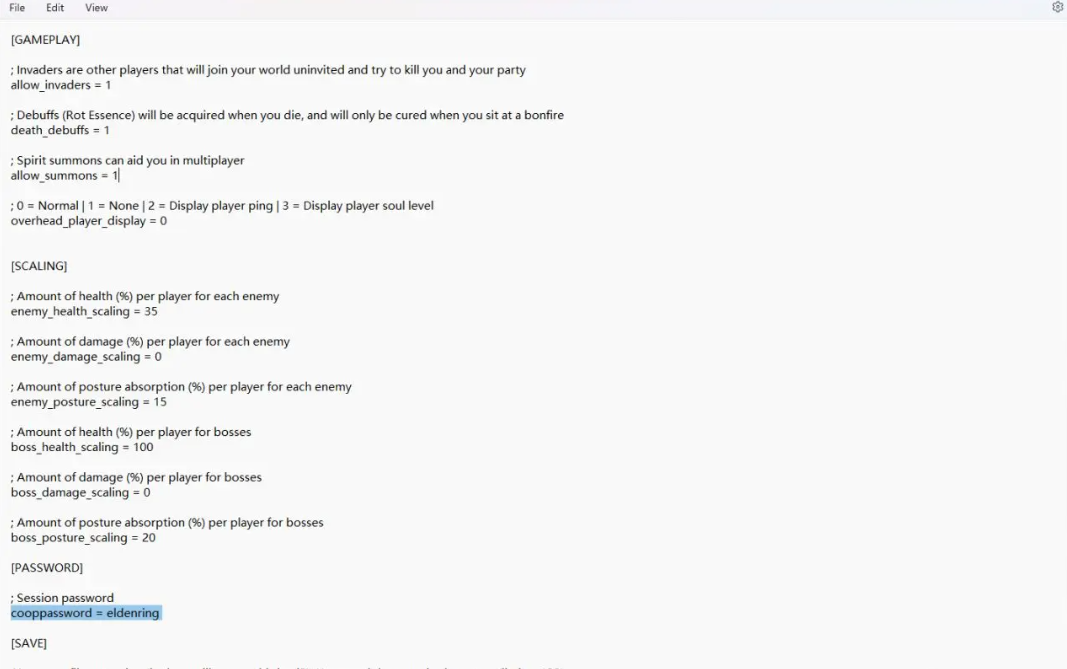Click the [SCALING] section header
The width and height of the screenshot is (1067, 669).
[x=39, y=266]
